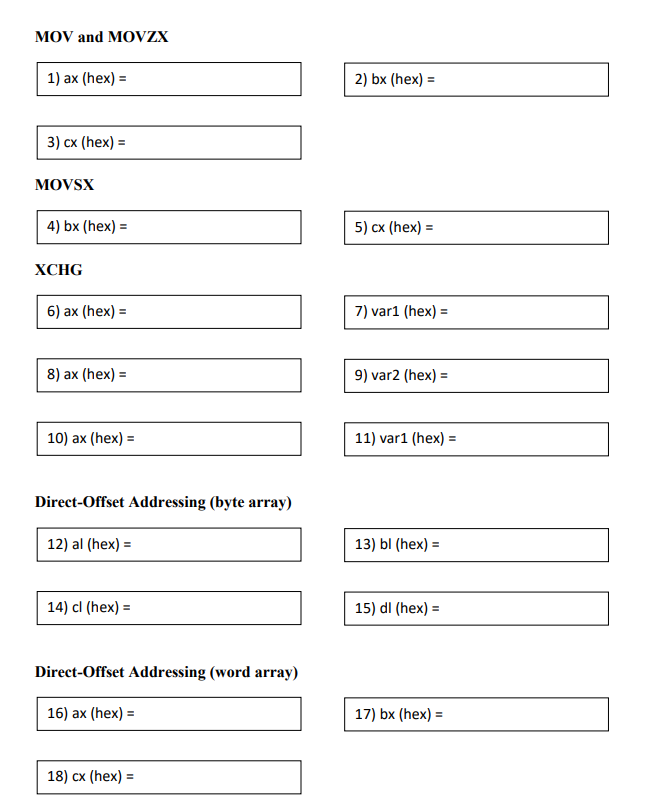Click the 'Direct-Offset Addressing (word array)' heading
The width and height of the screenshot is (649, 812).
click(x=166, y=672)
